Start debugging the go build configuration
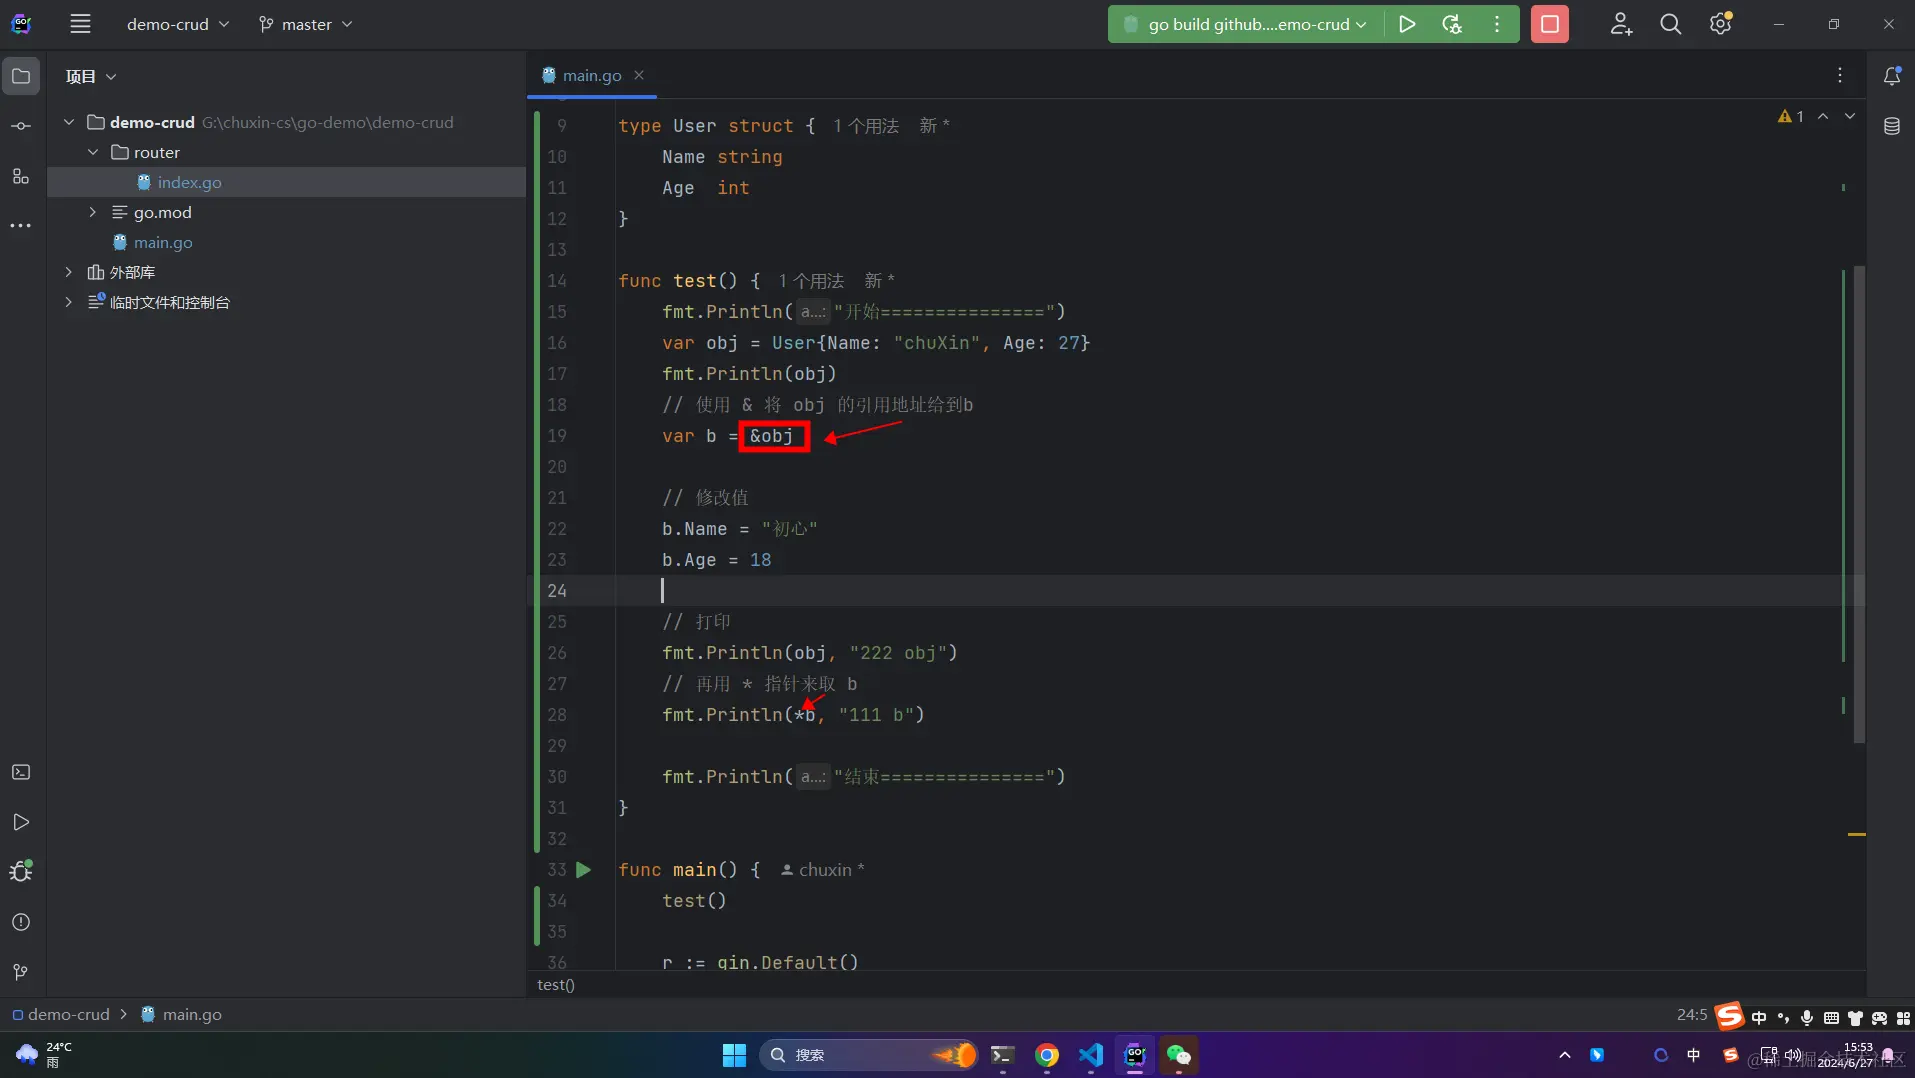Image resolution: width=1915 pixels, height=1078 pixels. [1452, 24]
